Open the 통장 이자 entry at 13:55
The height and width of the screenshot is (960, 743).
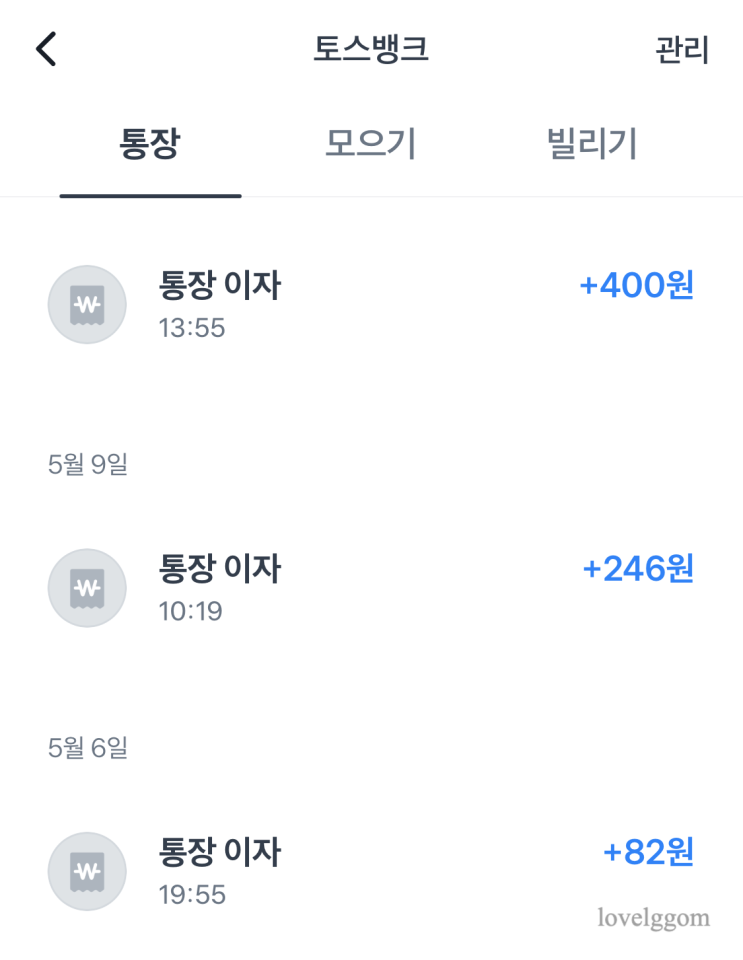click(220, 286)
